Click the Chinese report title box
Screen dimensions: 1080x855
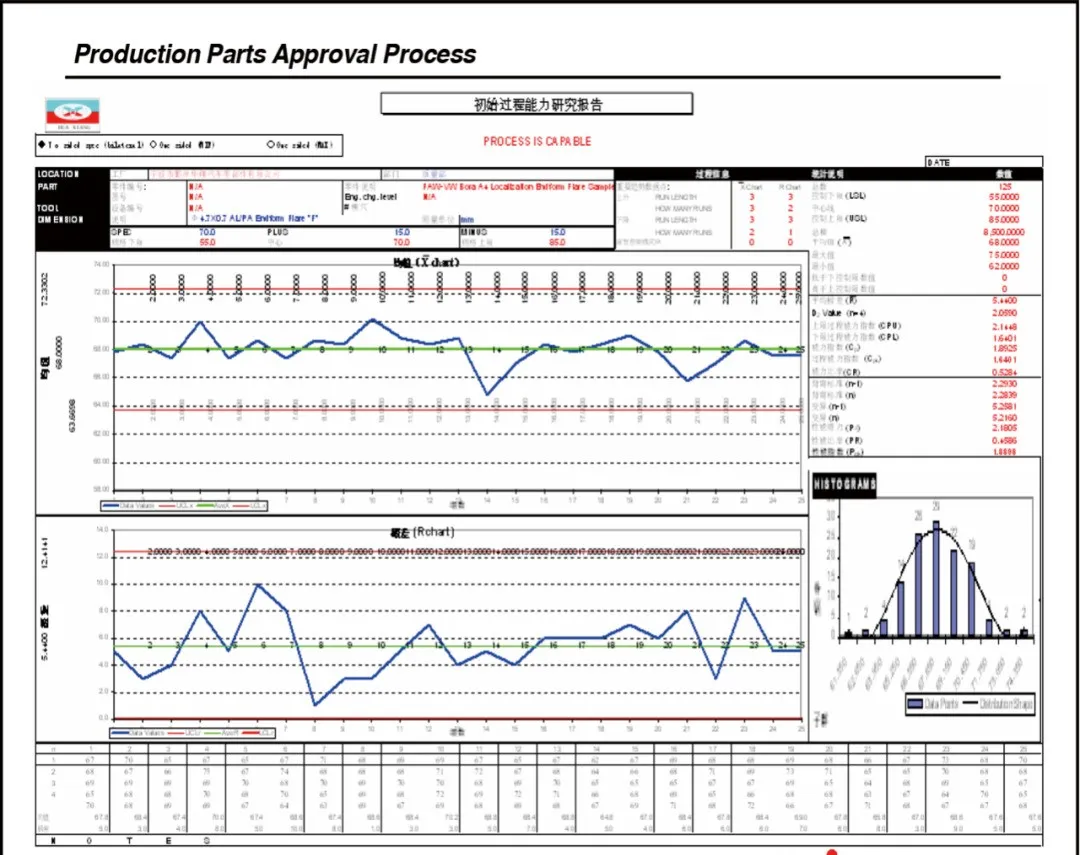[537, 104]
